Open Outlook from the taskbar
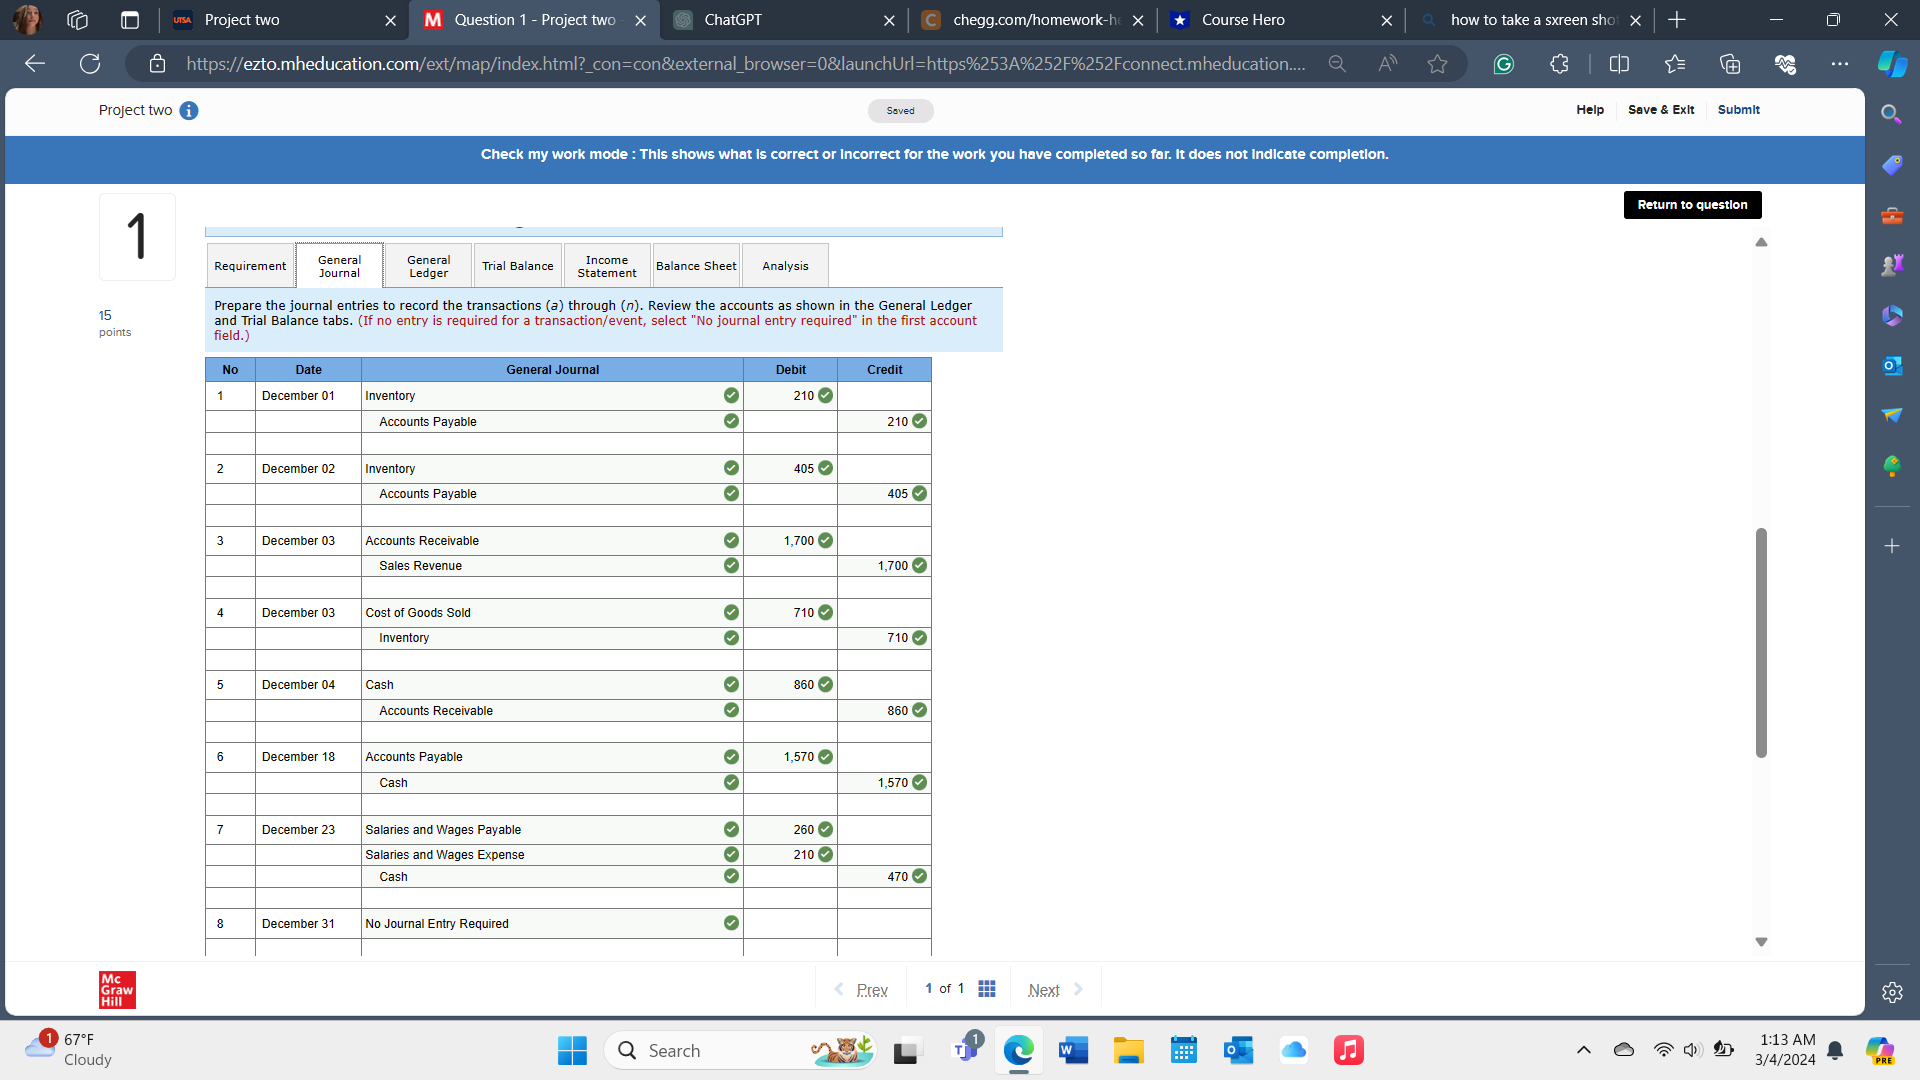Image resolution: width=1920 pixels, height=1080 pixels. tap(1238, 1050)
